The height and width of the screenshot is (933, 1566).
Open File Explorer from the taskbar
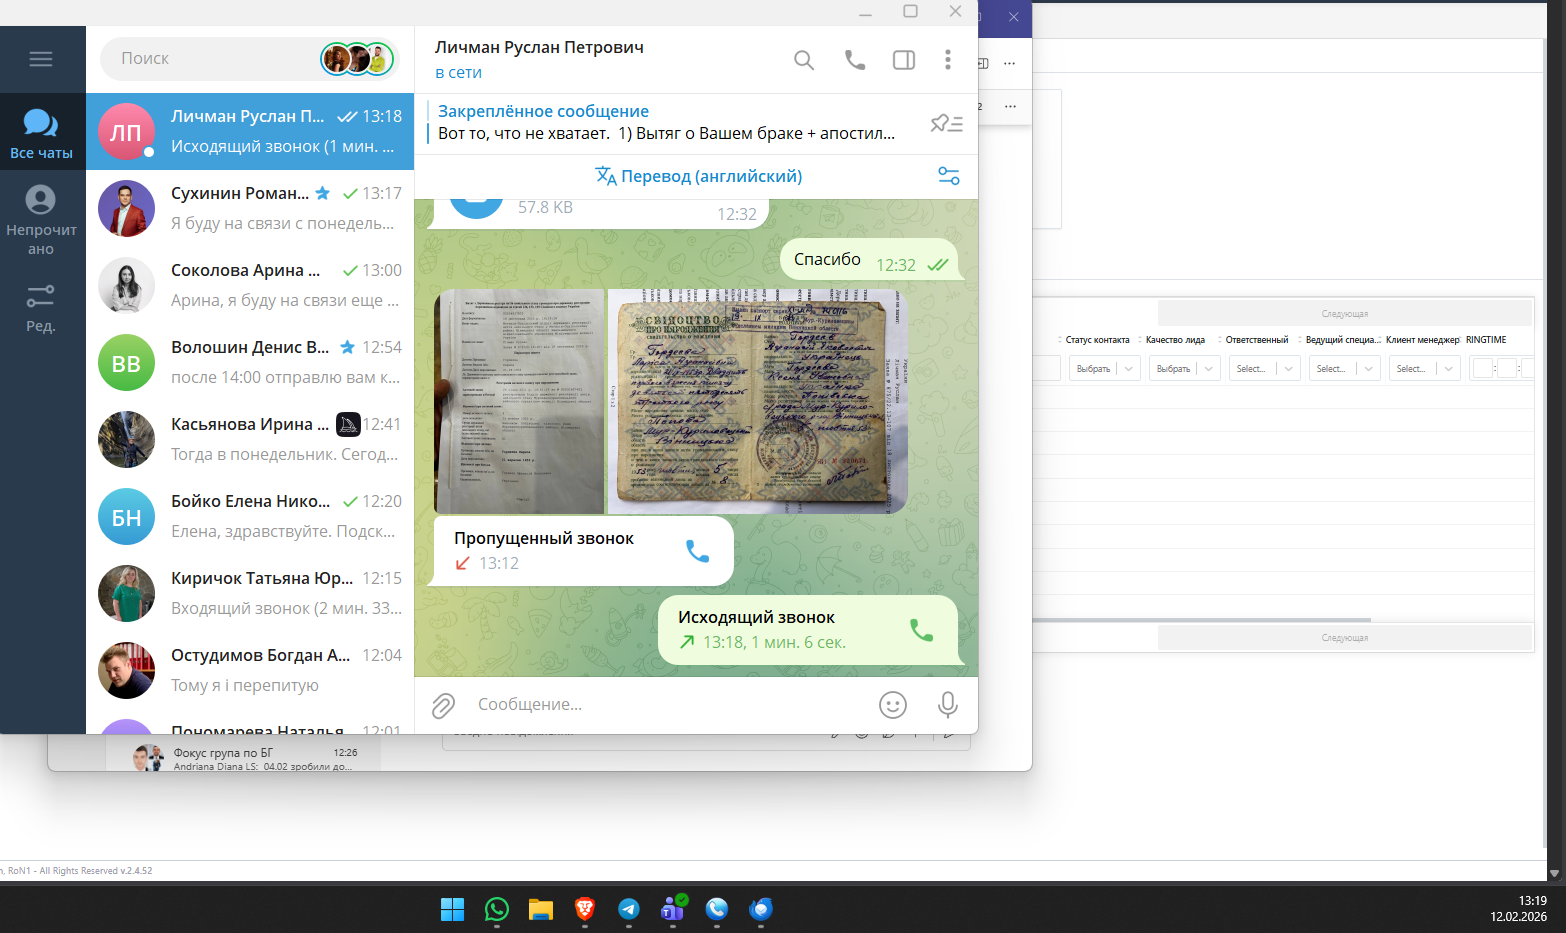541,909
